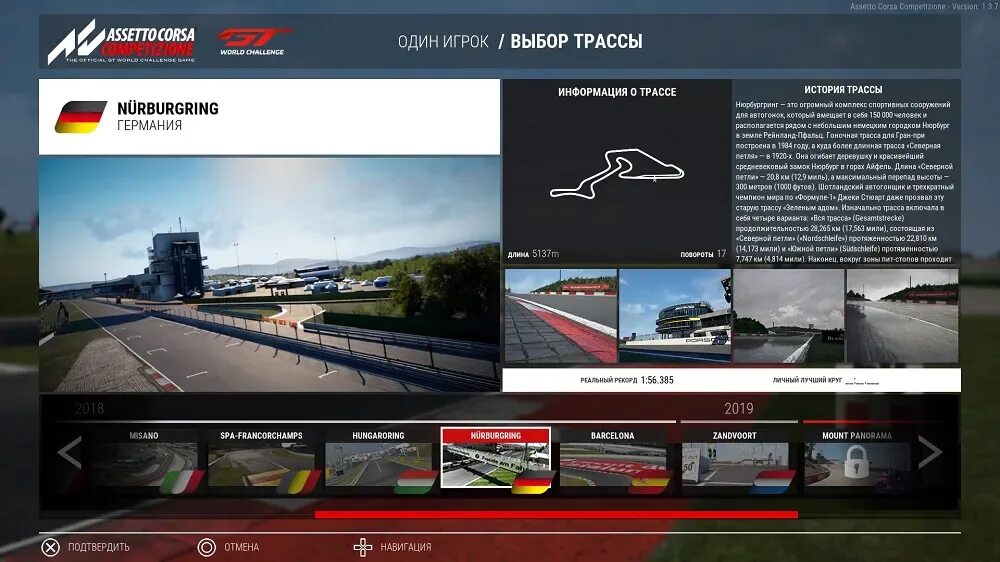Select the highlighted Nürburgring track card
The height and width of the screenshot is (562, 1000).
coord(496,457)
